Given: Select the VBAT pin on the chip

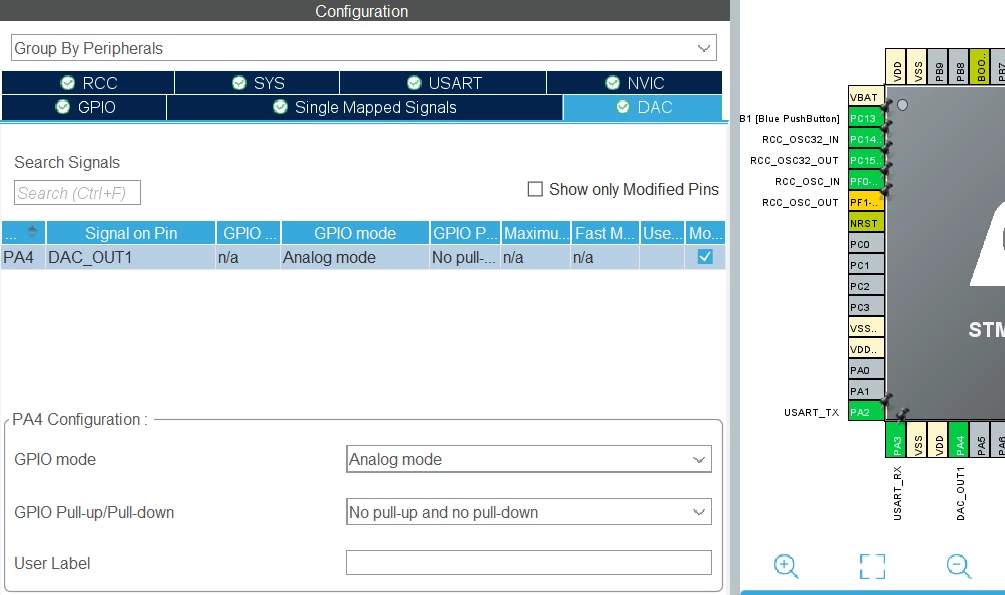Looking at the screenshot, I should pyautogui.click(x=866, y=97).
